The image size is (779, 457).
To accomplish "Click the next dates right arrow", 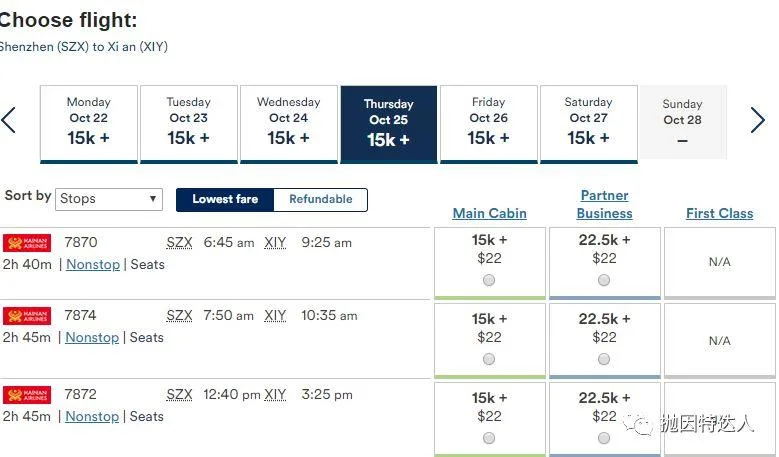I will click(757, 121).
